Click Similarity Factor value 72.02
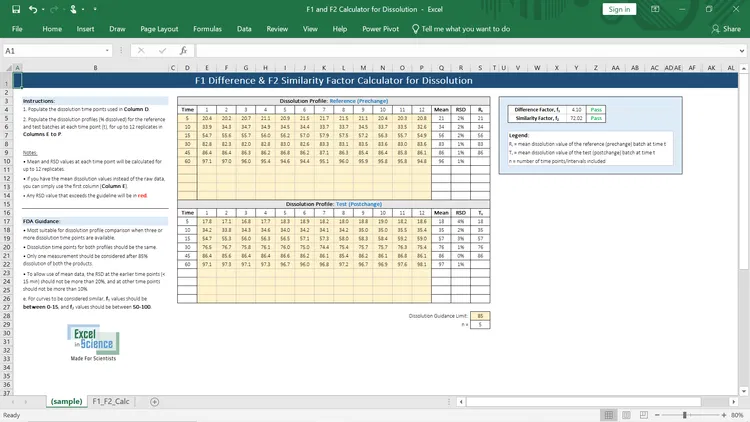Viewport: 750px width, 422px height. click(x=576, y=118)
